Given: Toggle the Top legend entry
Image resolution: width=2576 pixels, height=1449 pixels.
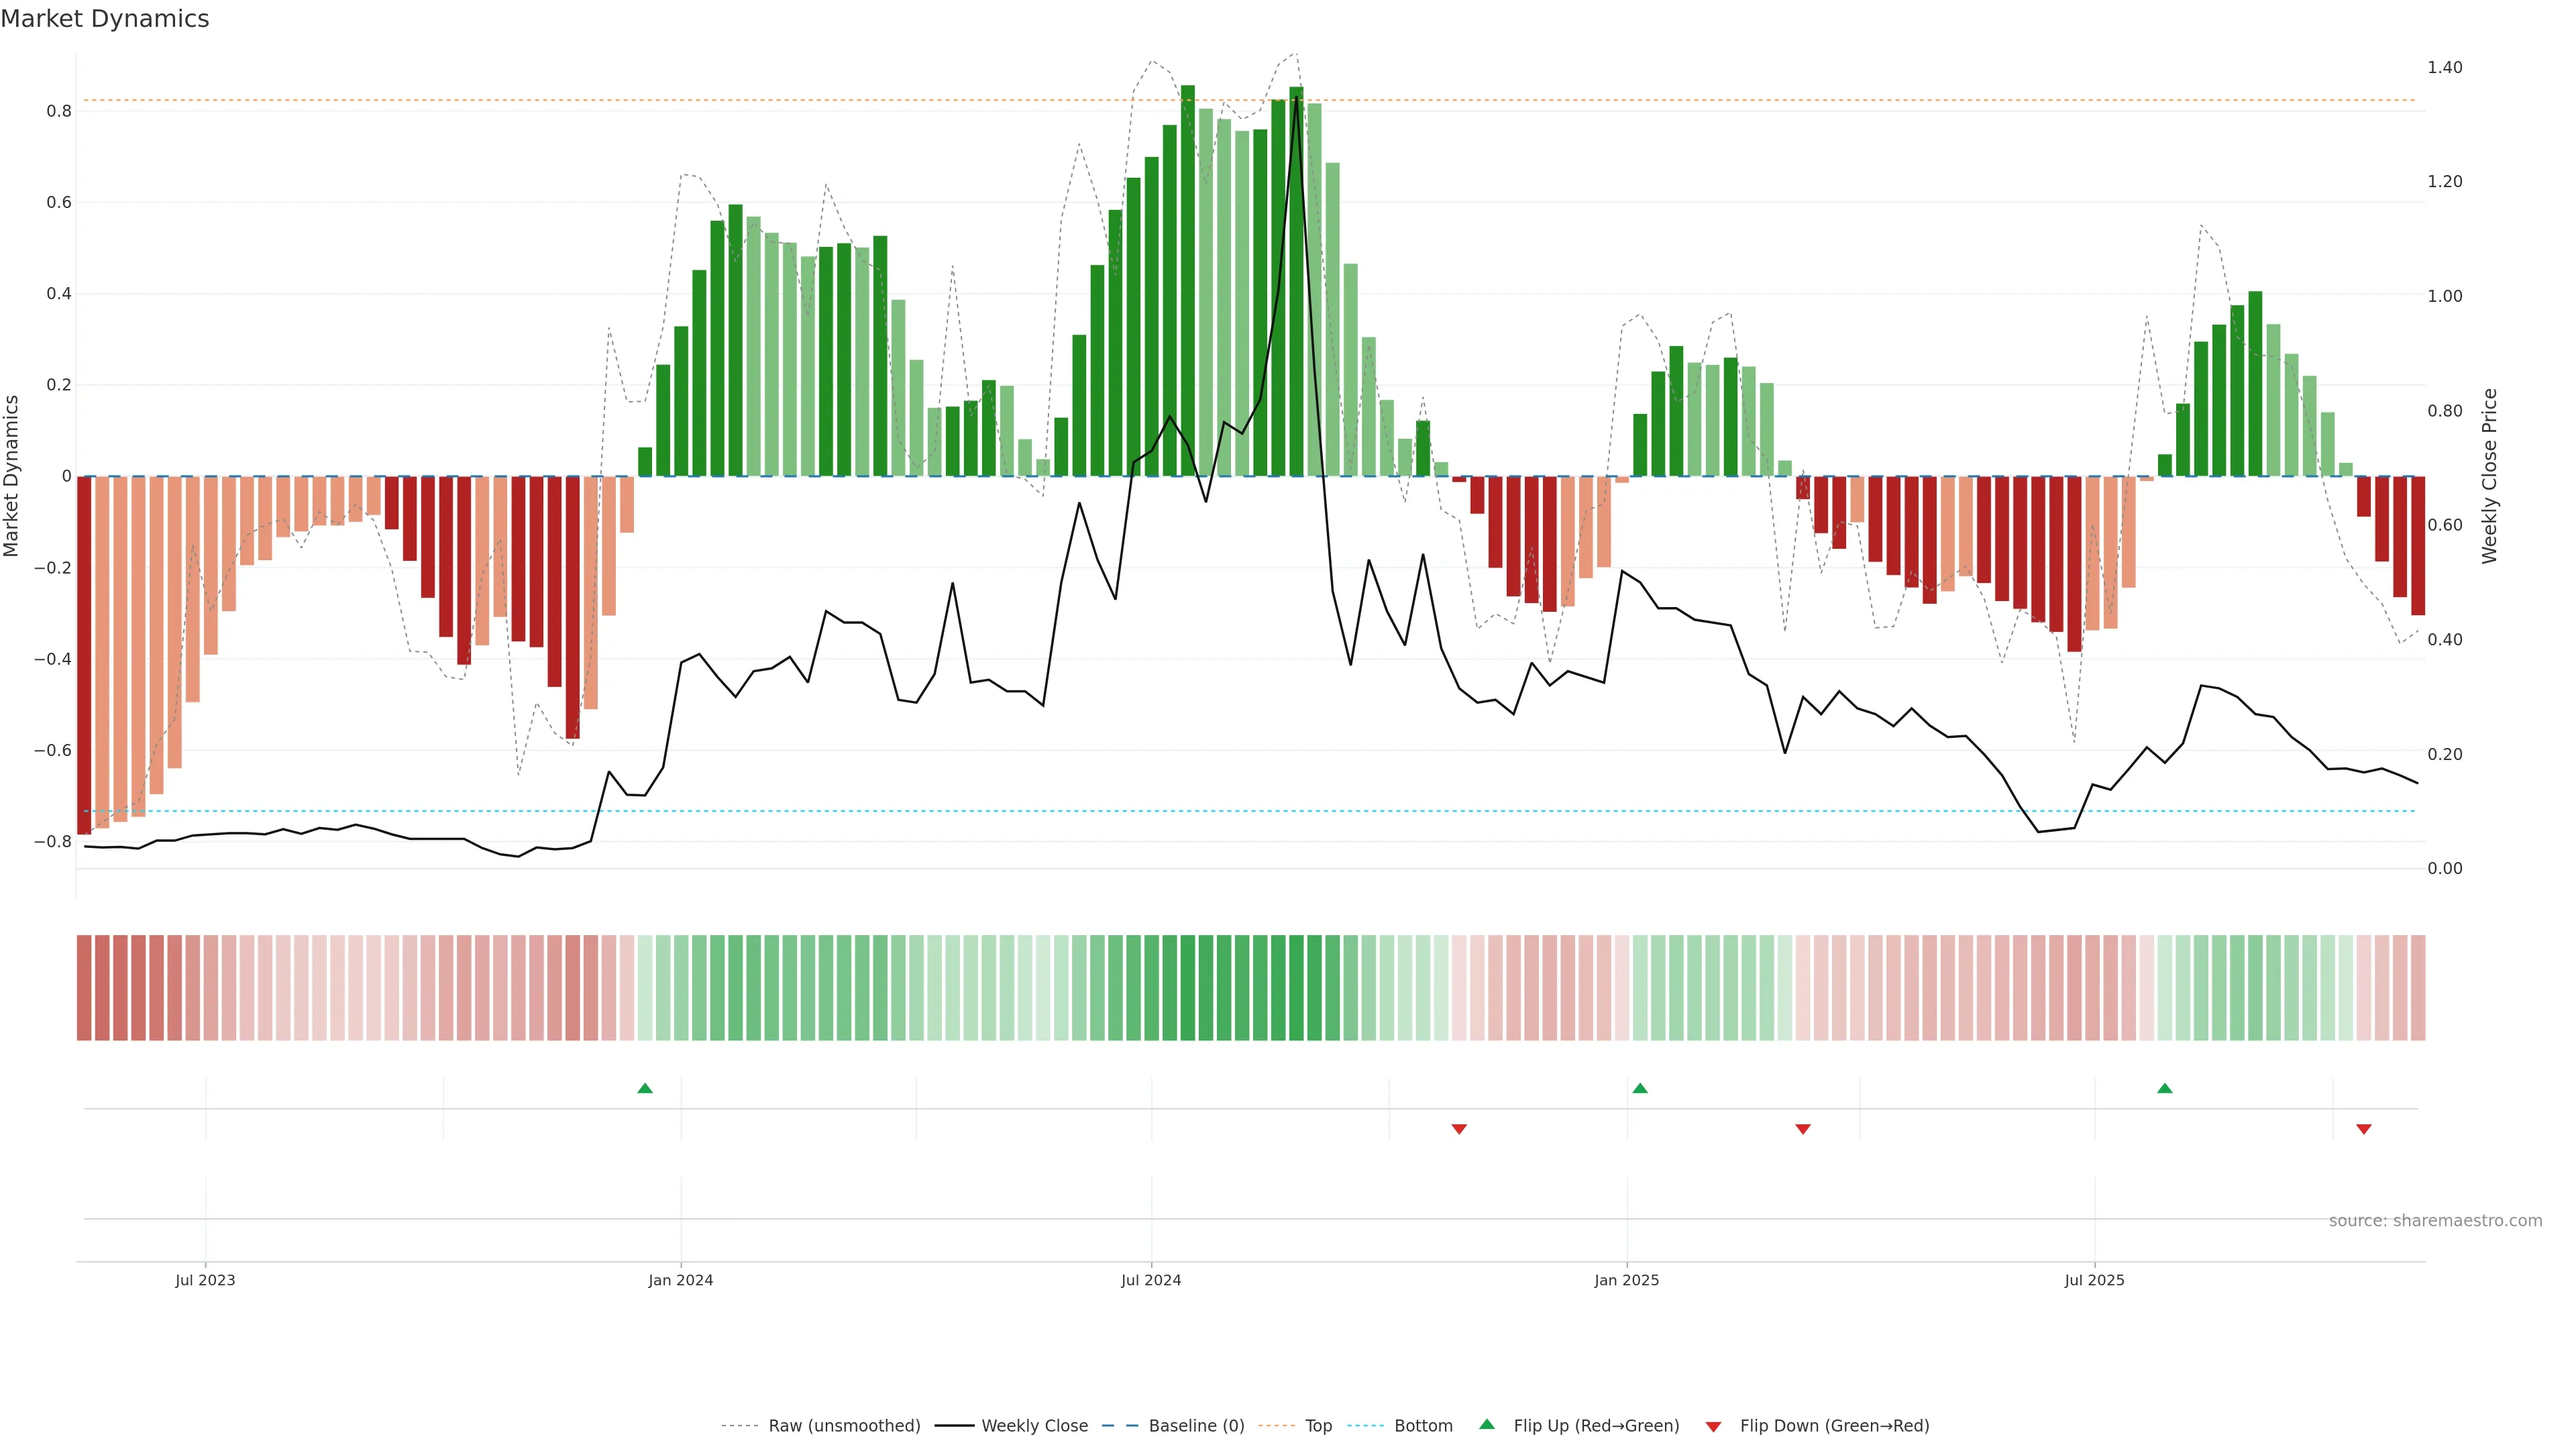Looking at the screenshot, I should click(1318, 1426).
